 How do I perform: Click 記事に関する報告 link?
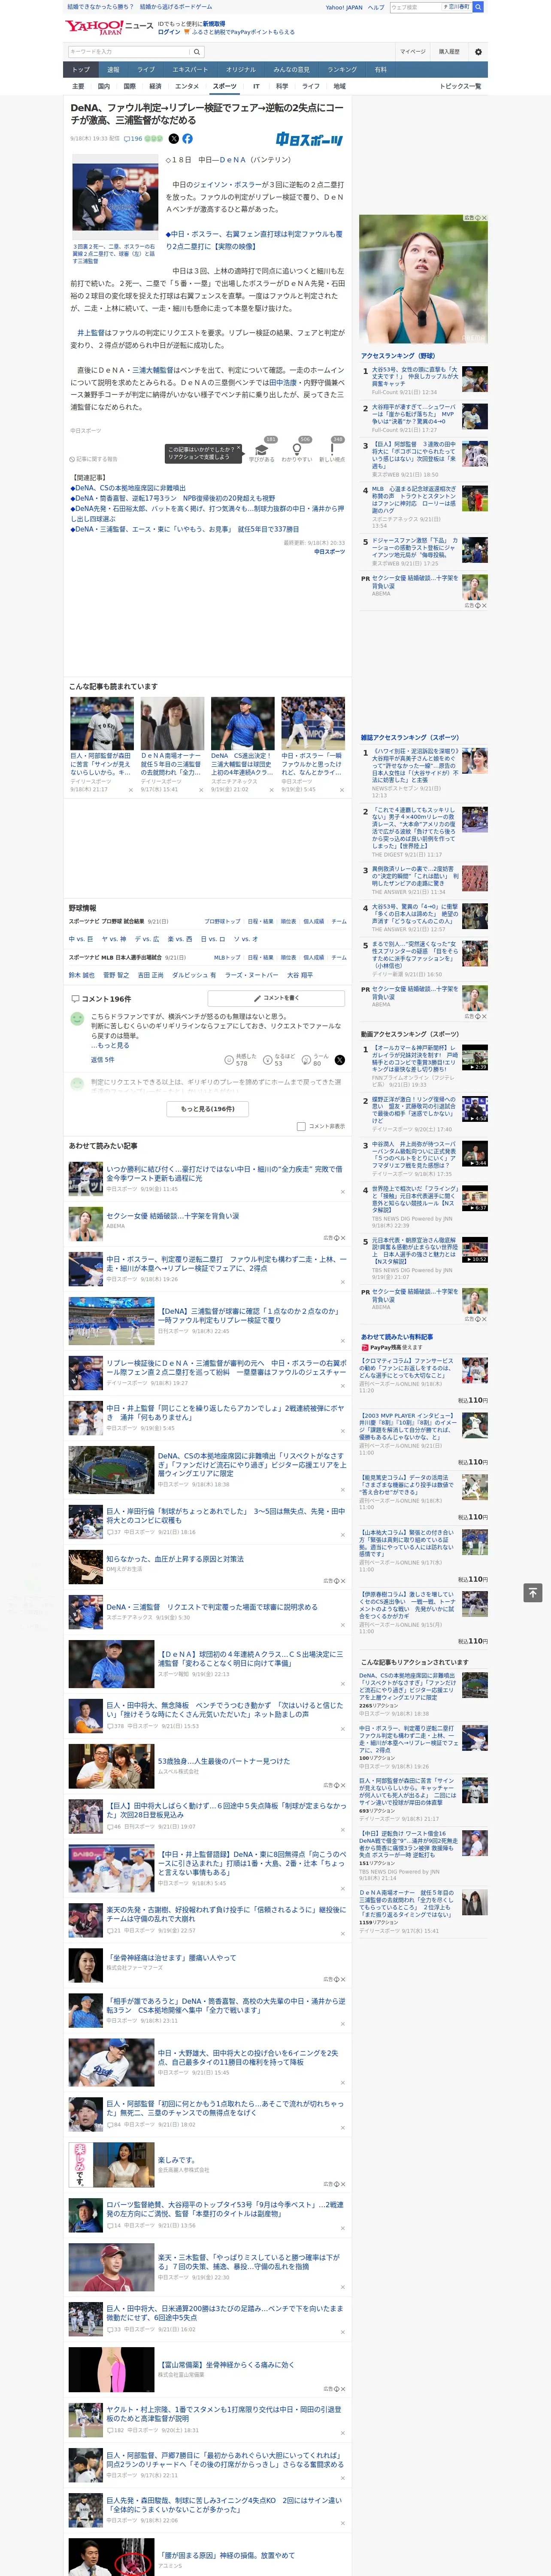[94, 459]
